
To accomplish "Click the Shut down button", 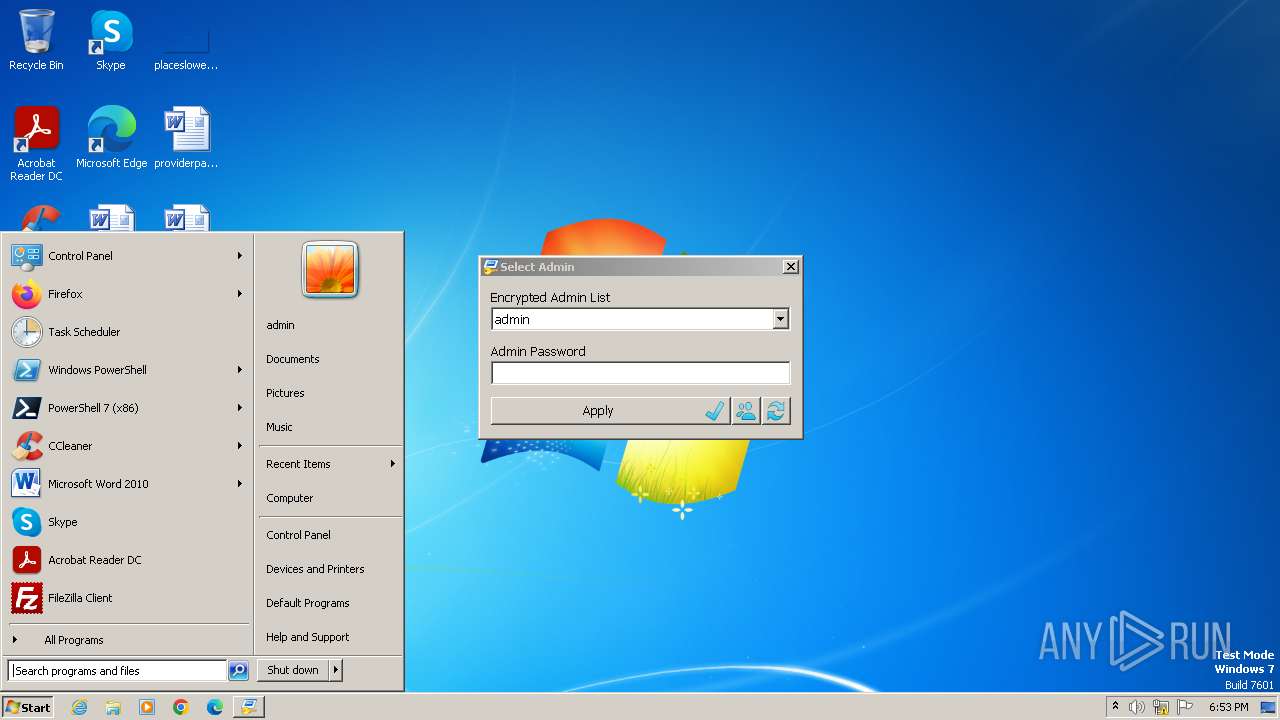I will pyautogui.click(x=293, y=671).
